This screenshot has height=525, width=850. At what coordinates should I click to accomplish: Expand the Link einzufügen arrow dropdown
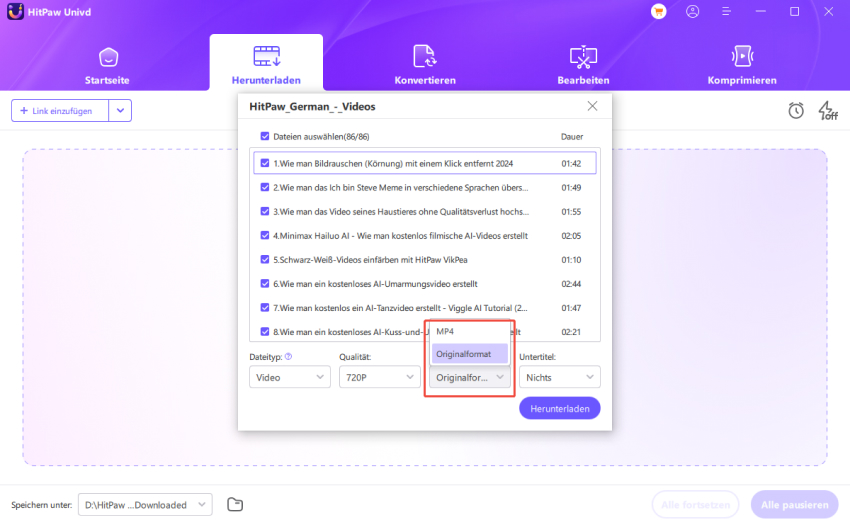pyautogui.click(x=120, y=111)
